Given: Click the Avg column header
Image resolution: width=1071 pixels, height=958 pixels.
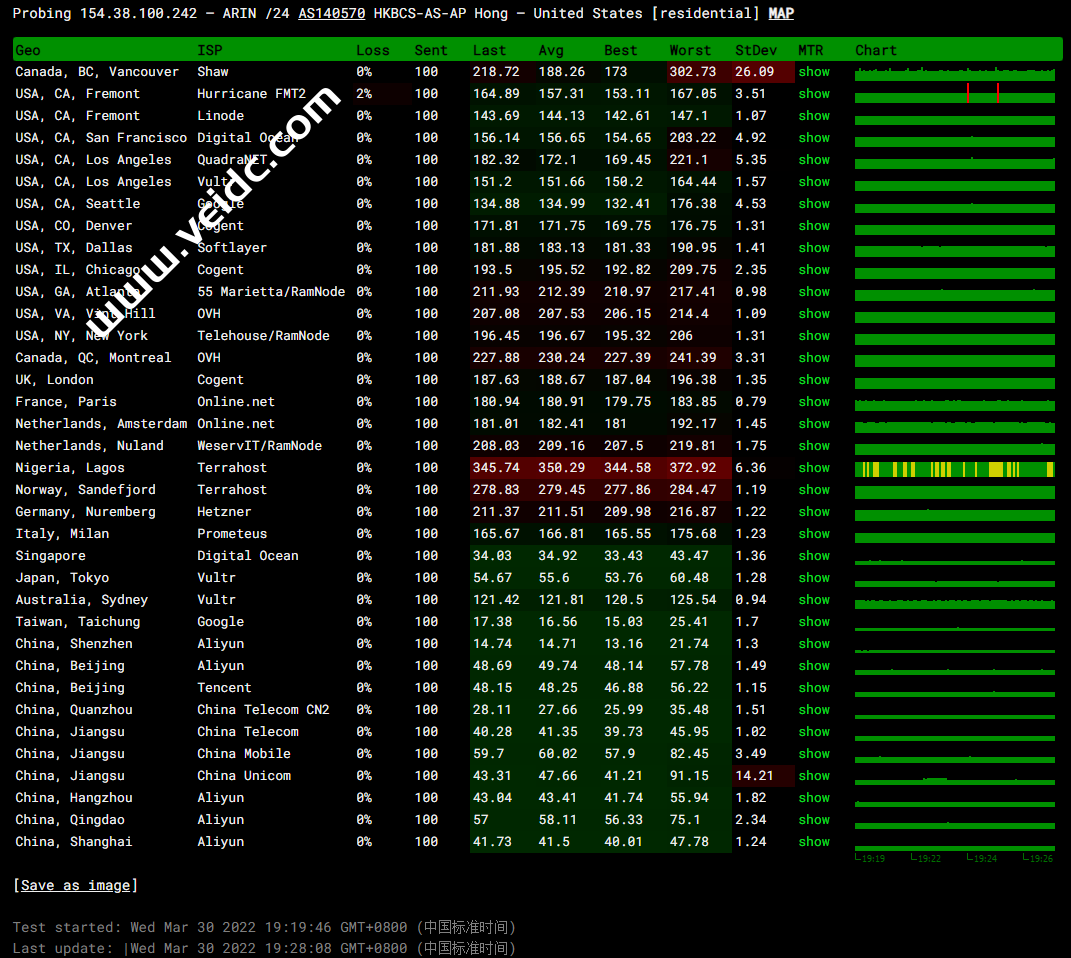Looking at the screenshot, I should 551,50.
